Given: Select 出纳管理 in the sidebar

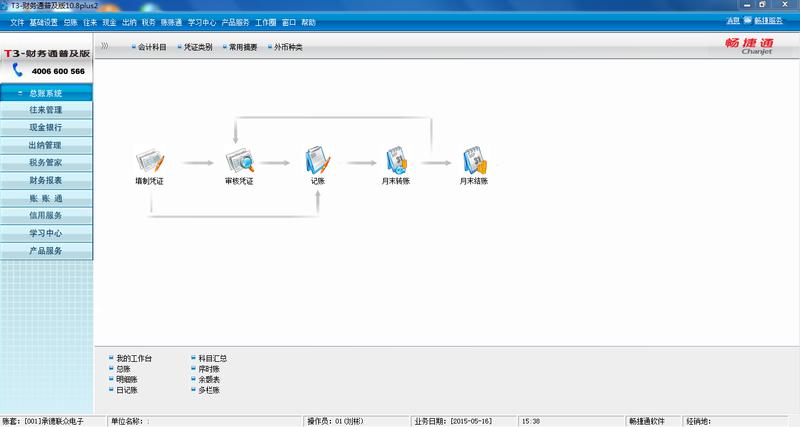Looking at the screenshot, I should point(46,145).
